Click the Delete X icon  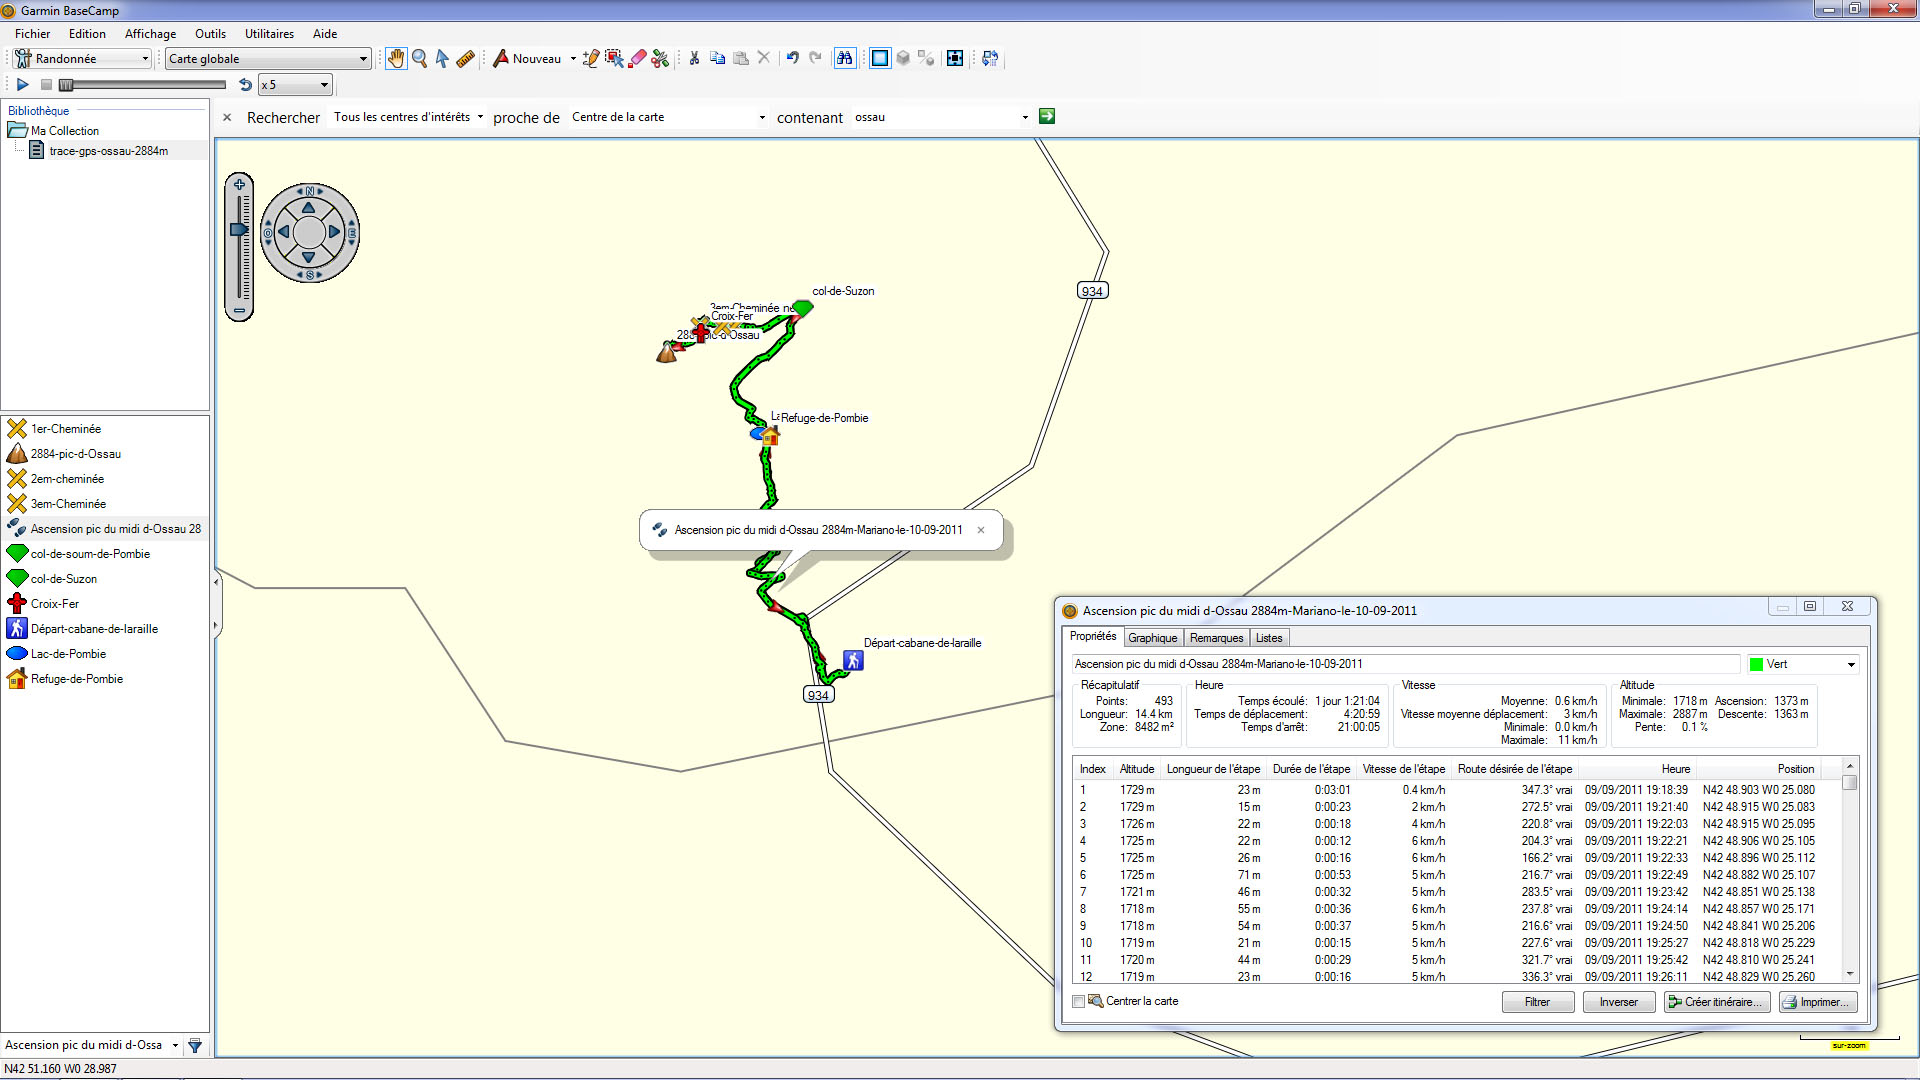(764, 58)
